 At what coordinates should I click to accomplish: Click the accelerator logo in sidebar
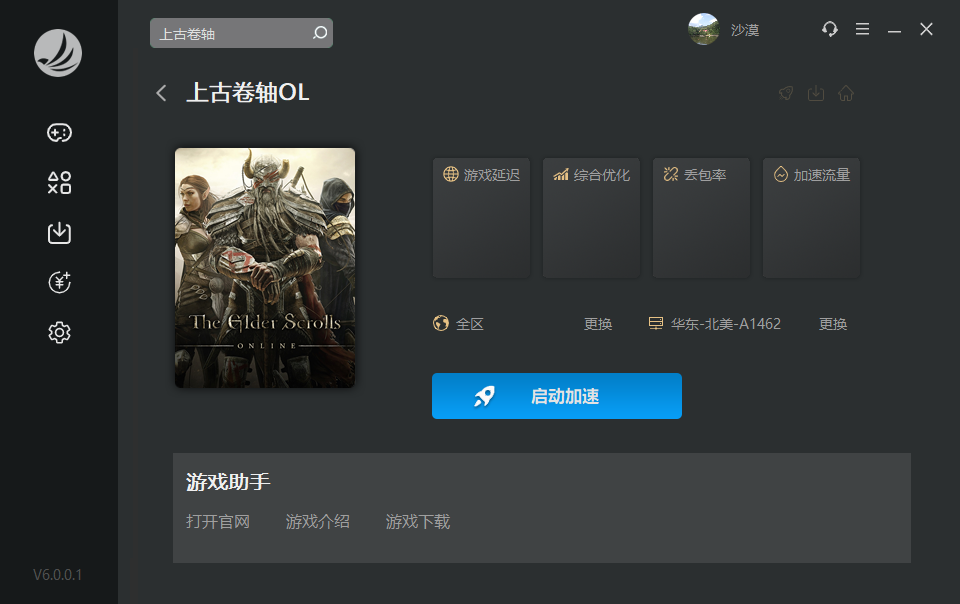pyautogui.click(x=58, y=53)
